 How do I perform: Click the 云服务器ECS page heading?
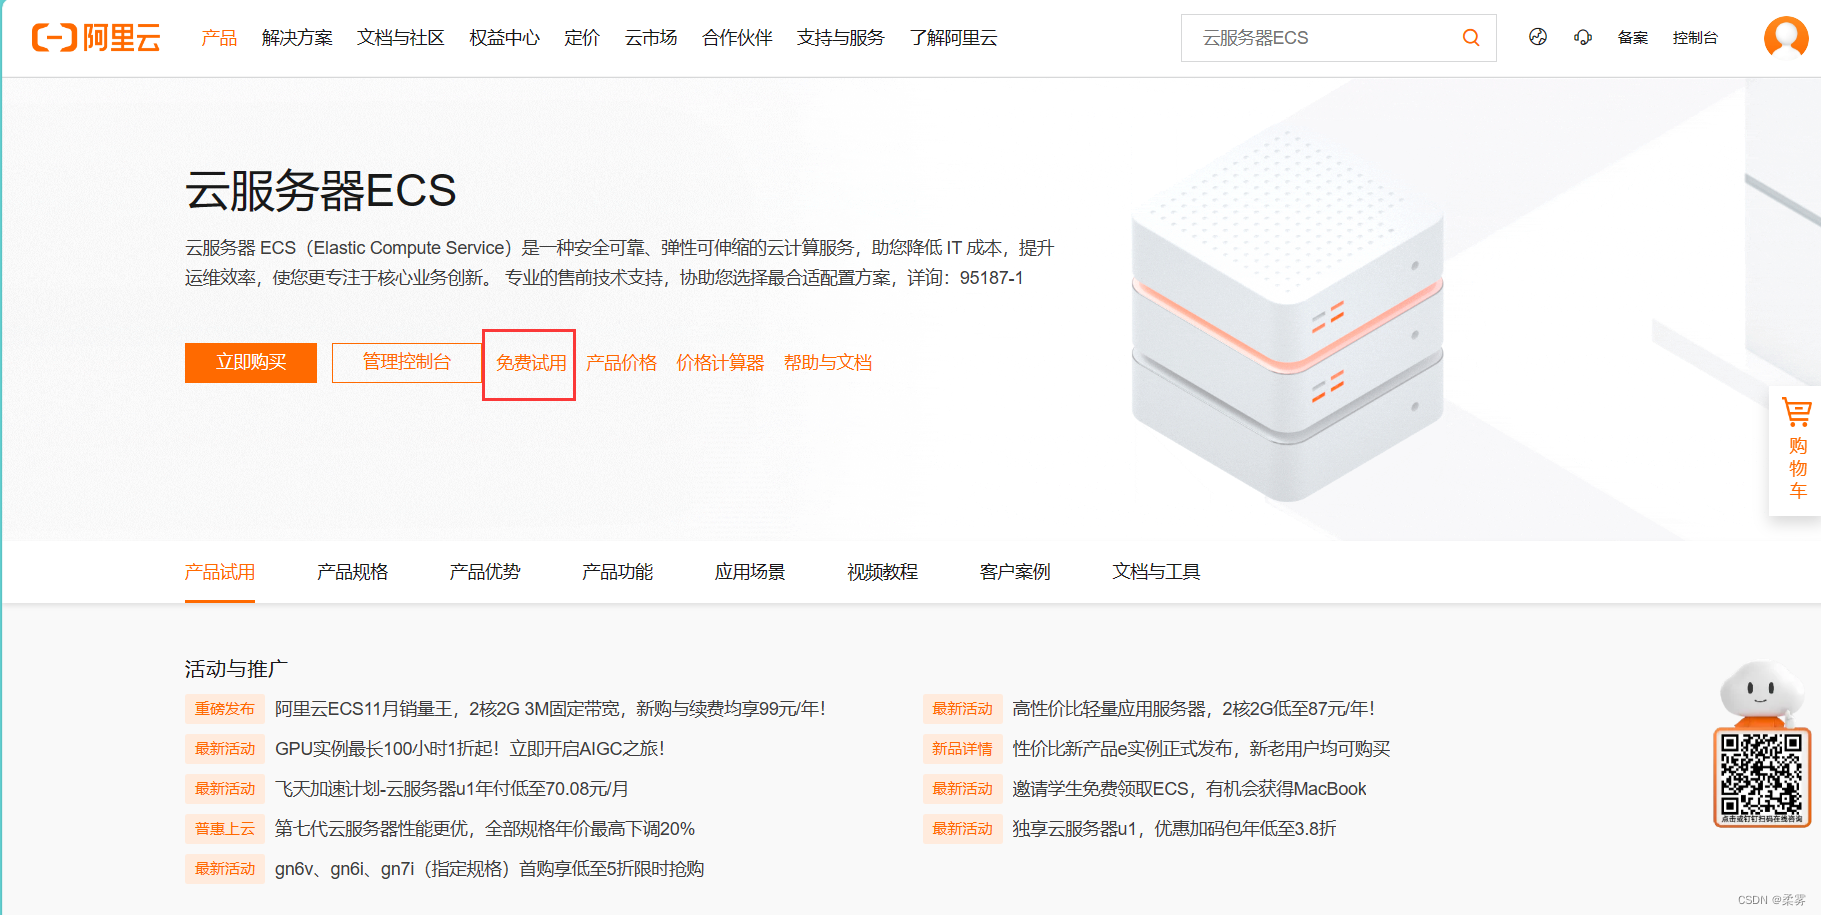pos(321,190)
